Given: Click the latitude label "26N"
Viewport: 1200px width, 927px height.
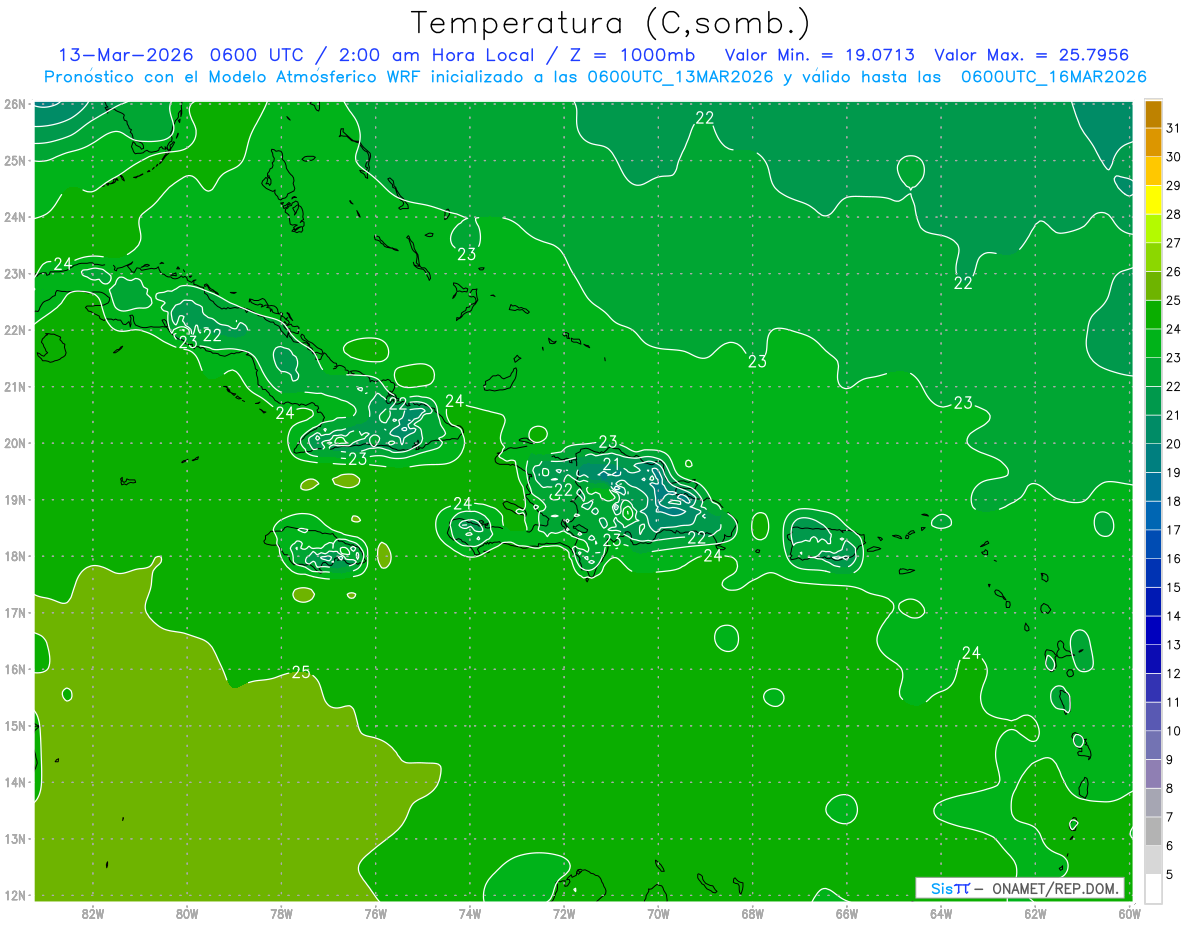Looking at the screenshot, I should point(15,104).
